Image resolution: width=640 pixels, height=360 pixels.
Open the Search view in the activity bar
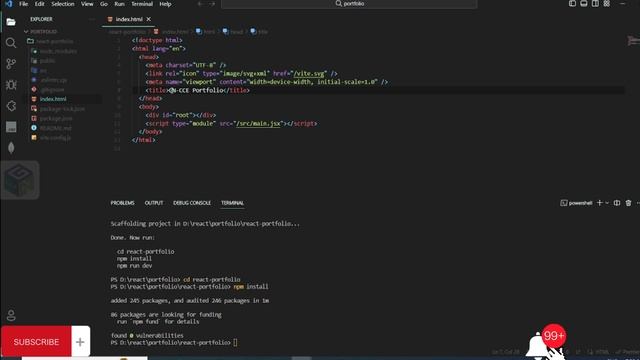[11, 43]
